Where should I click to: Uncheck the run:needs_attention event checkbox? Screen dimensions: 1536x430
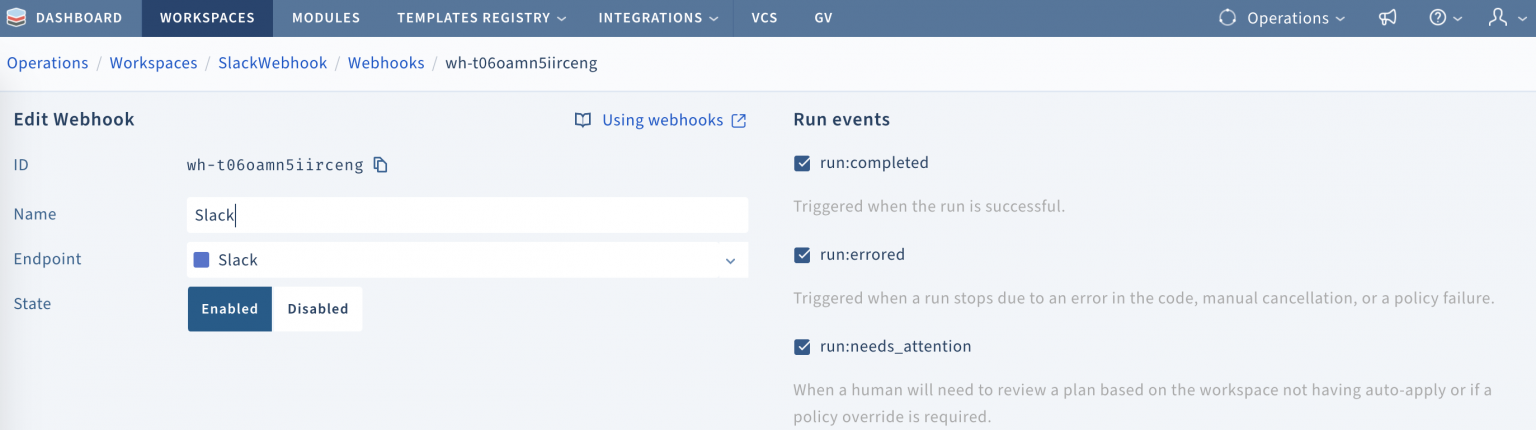[x=802, y=347]
